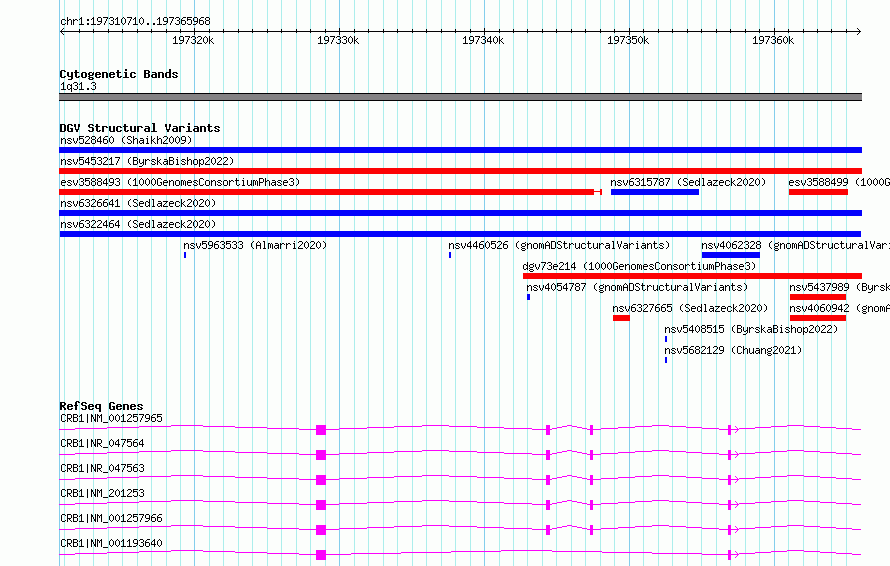The image size is (890, 566).
Task: Click the dgv73e214 red variant bar
Action: pyautogui.click(x=692, y=276)
